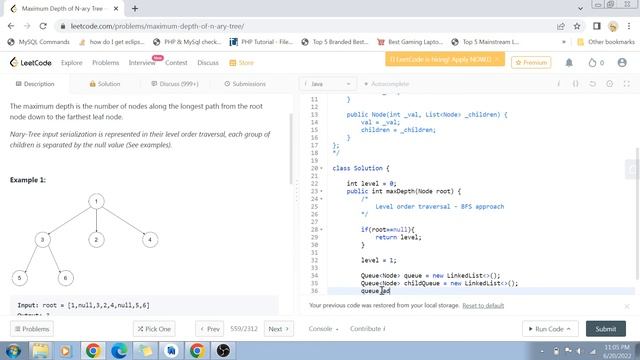Collapse code fold at line 20

[x=321, y=168]
